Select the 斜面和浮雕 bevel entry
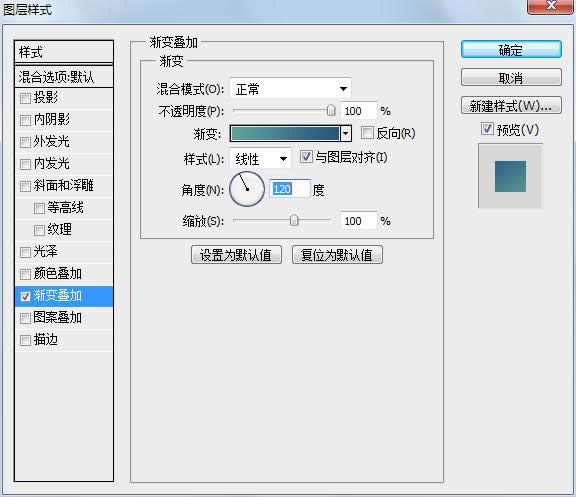This screenshot has width=576, height=497. click(x=64, y=186)
